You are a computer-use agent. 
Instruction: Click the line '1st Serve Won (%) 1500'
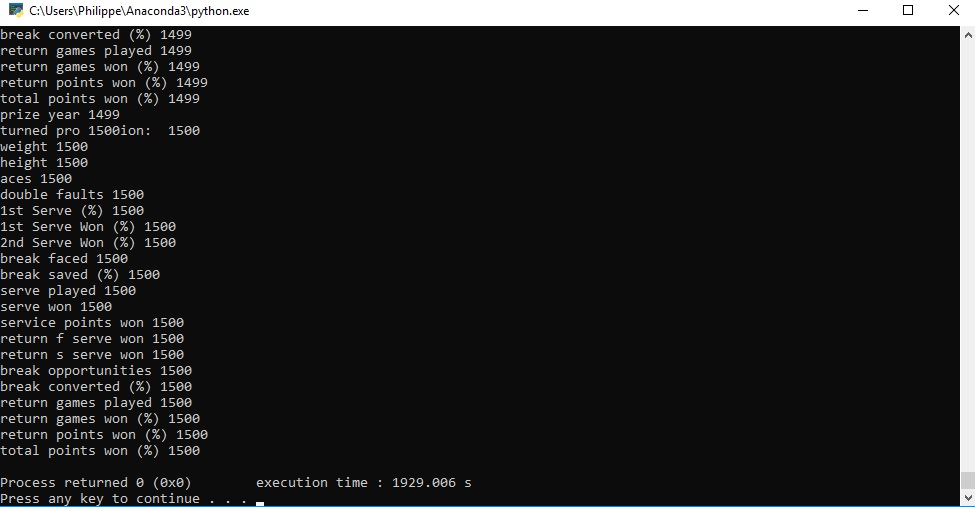click(x=88, y=226)
